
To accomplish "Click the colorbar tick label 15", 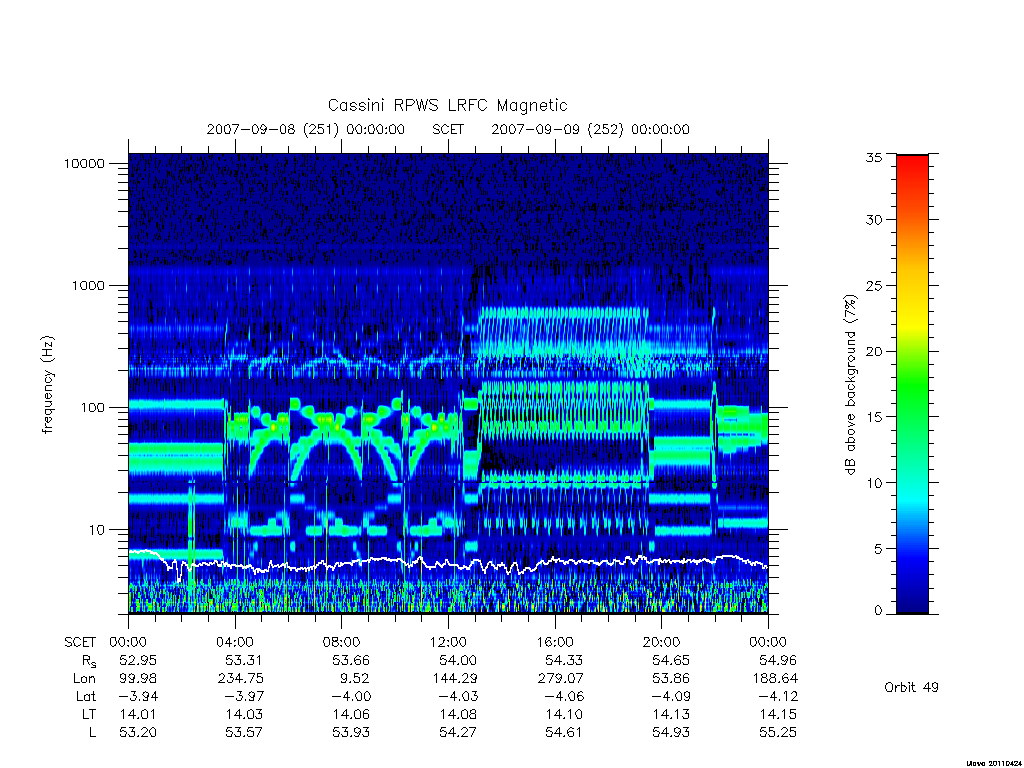I will pos(874,417).
